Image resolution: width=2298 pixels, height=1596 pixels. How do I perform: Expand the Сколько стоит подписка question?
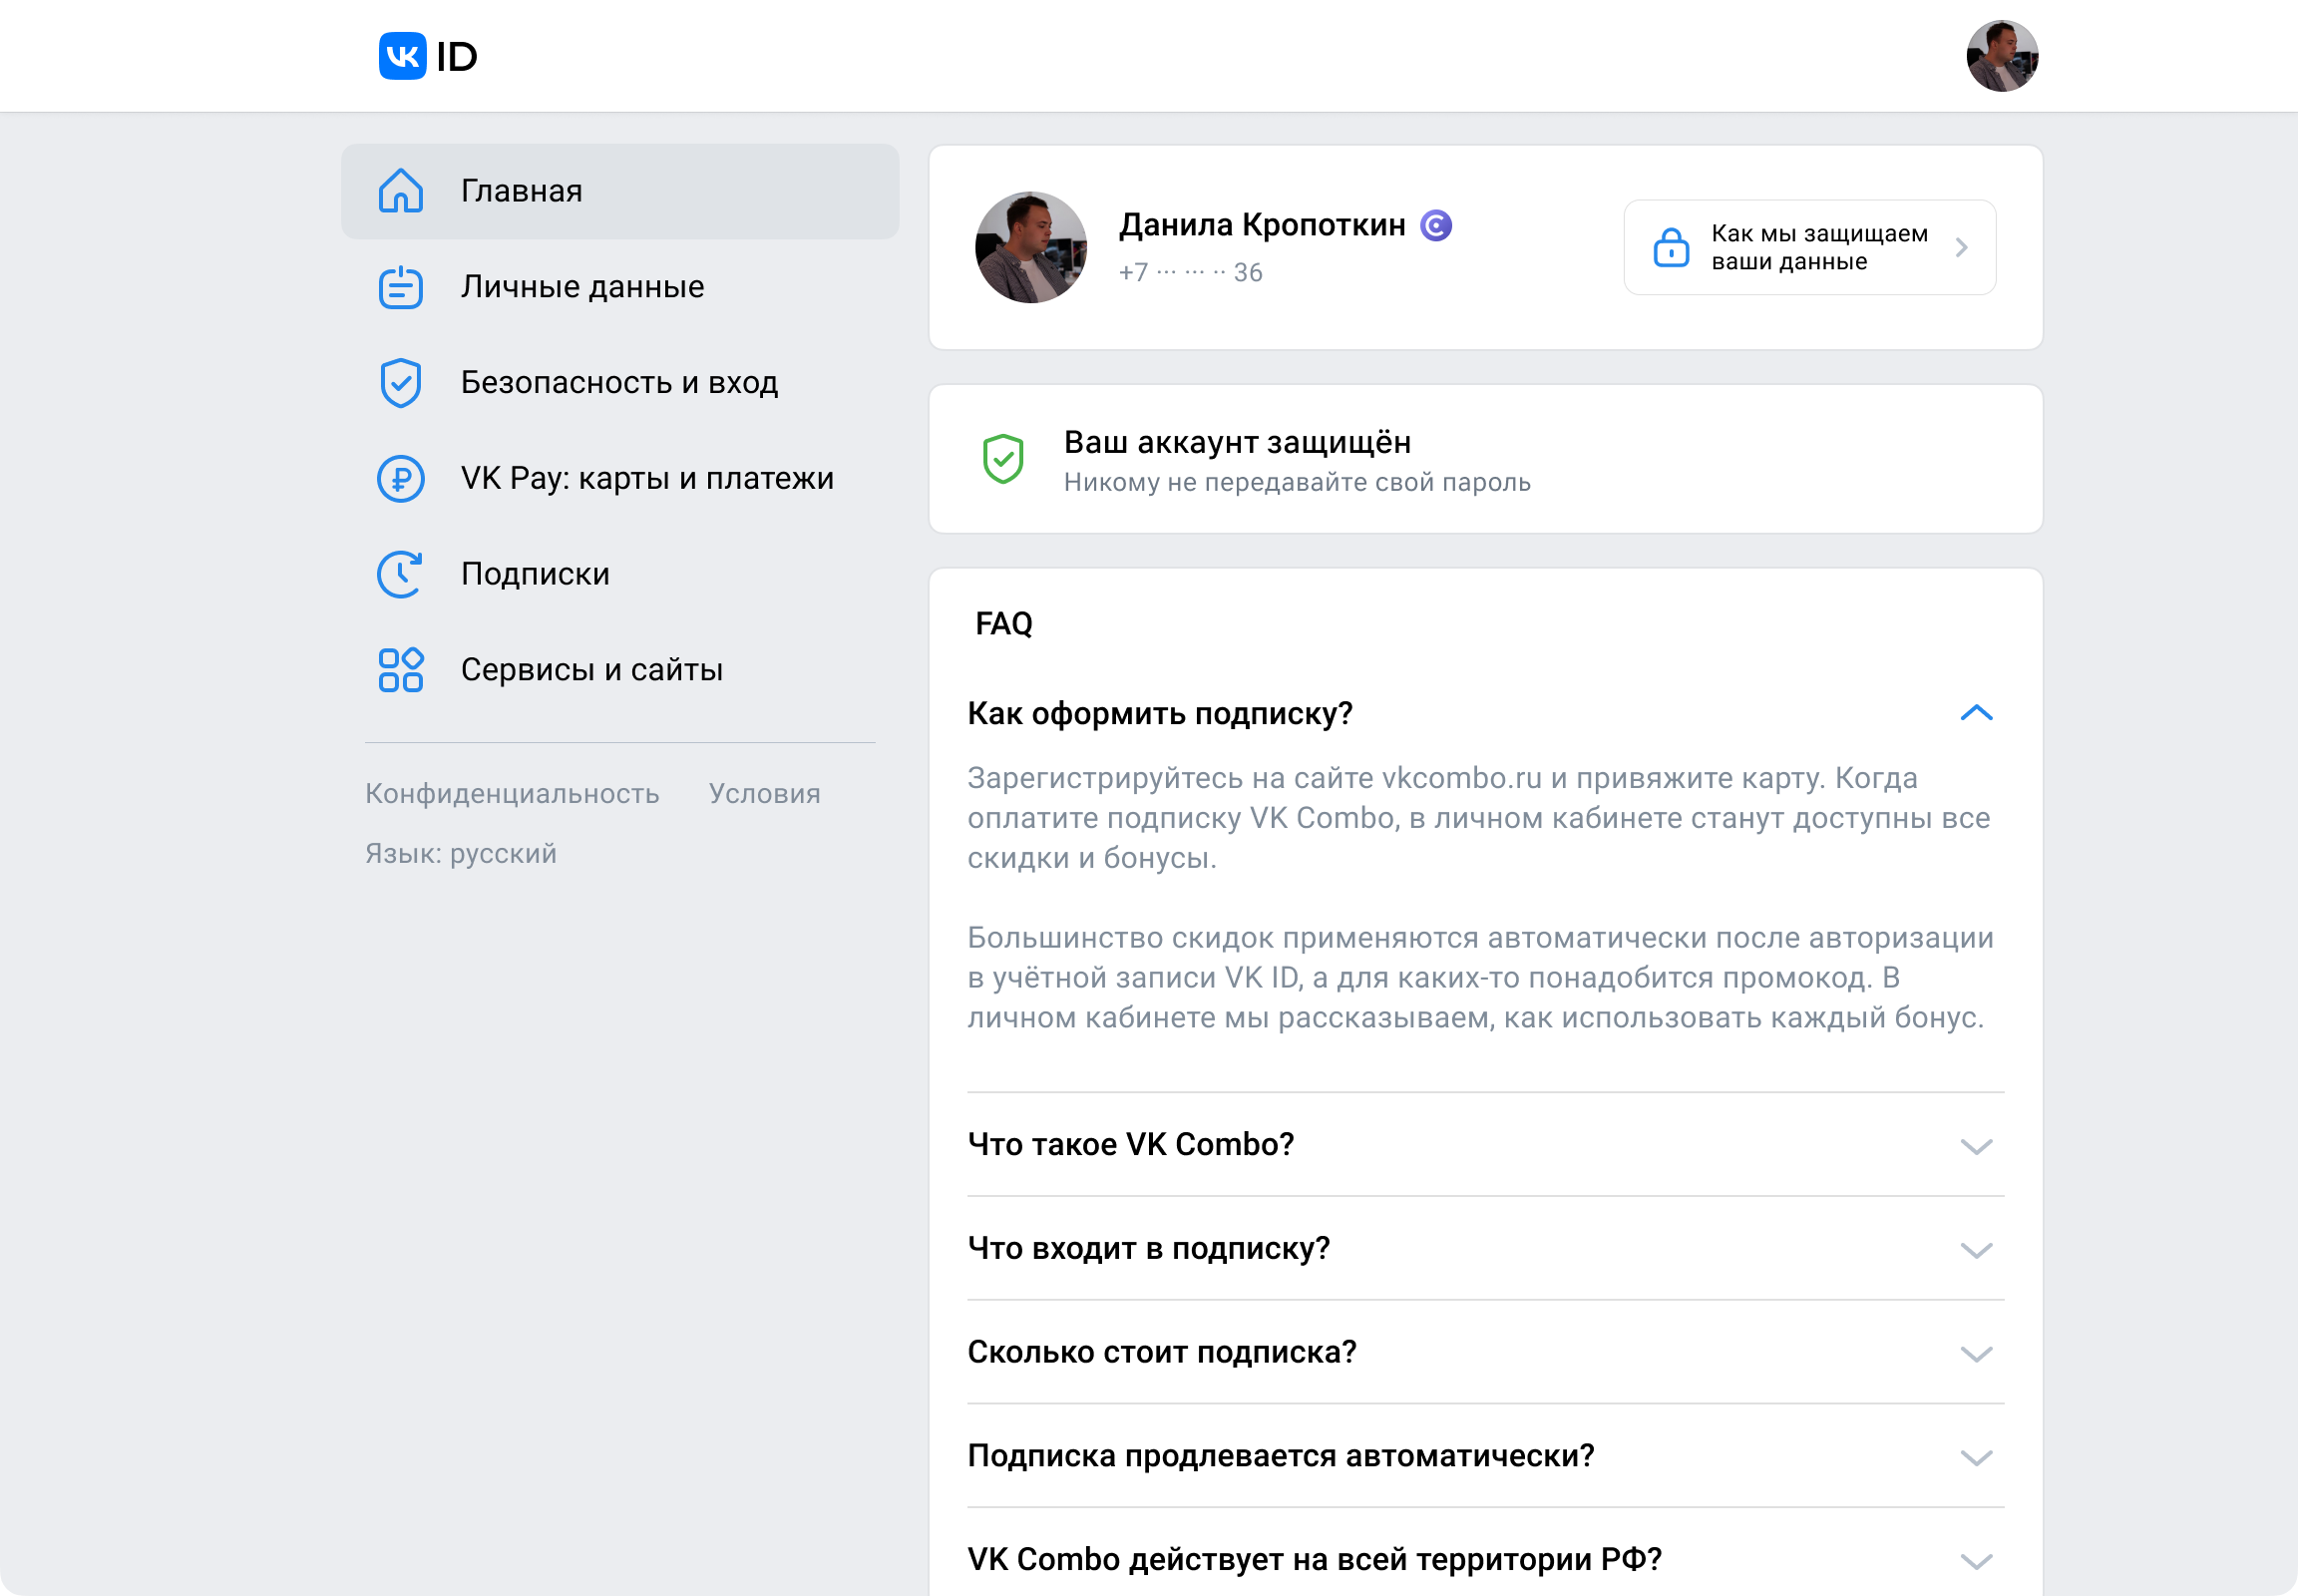point(1976,1354)
